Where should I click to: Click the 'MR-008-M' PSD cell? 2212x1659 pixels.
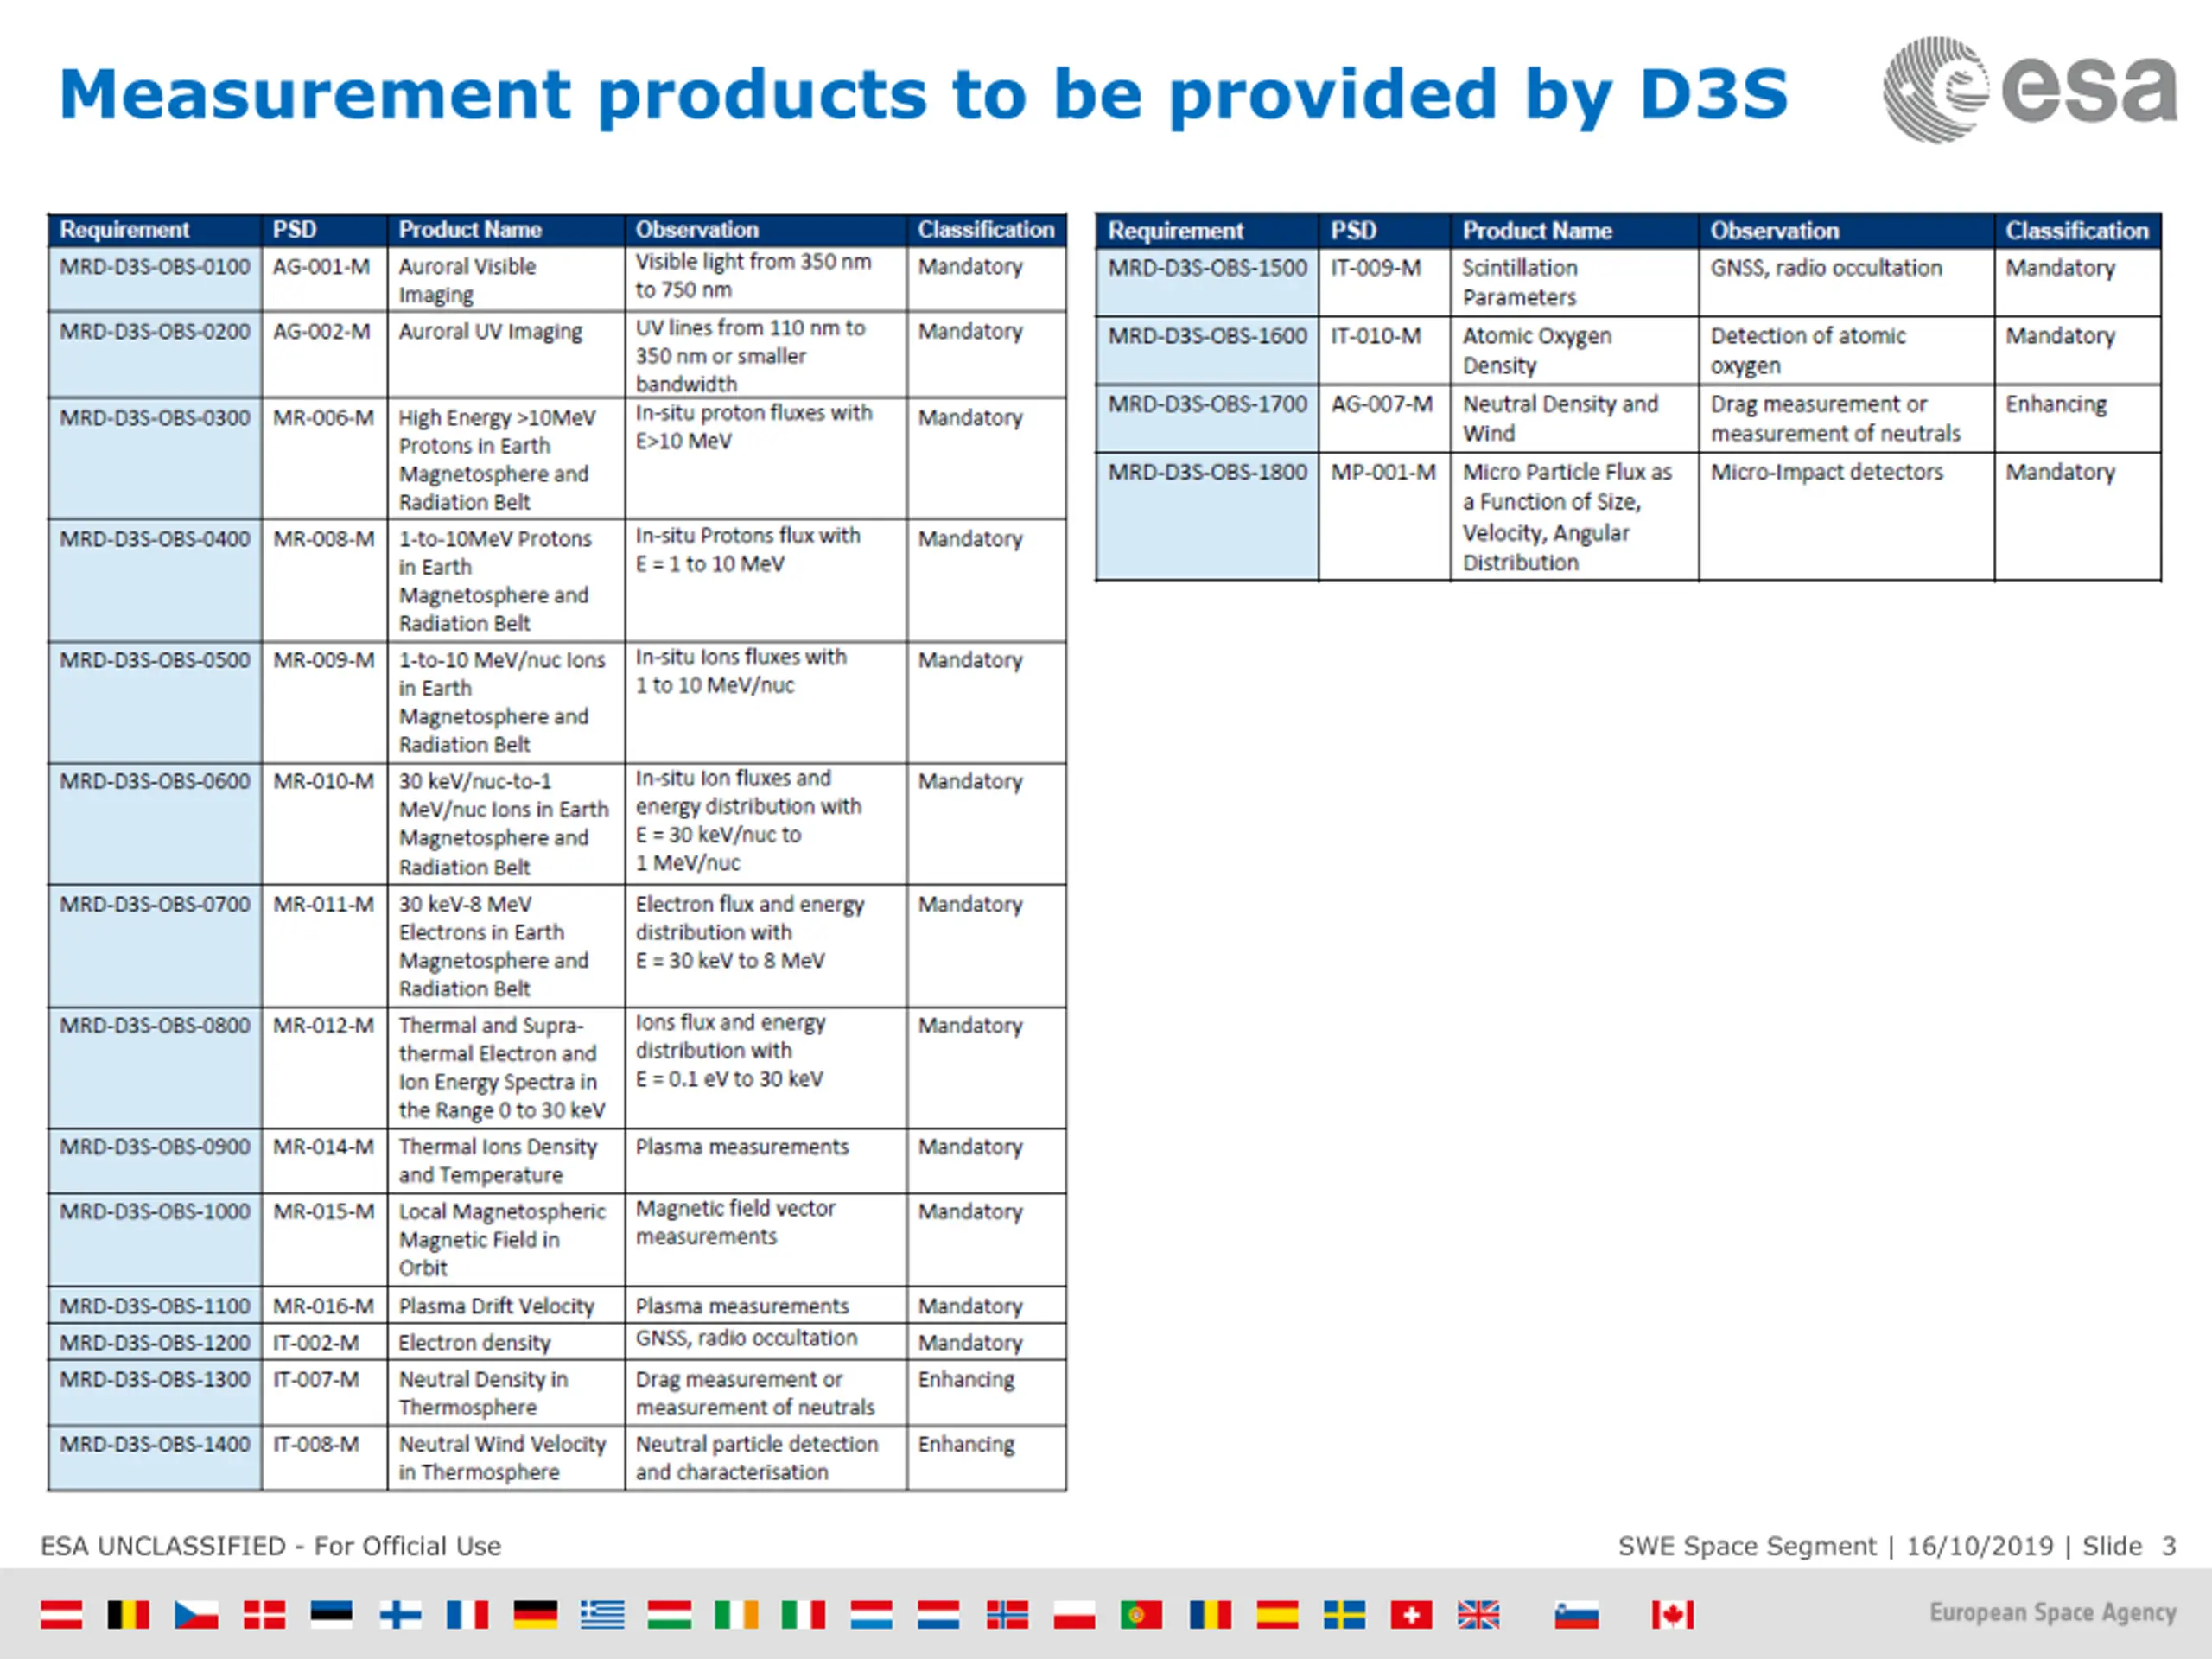(325, 580)
